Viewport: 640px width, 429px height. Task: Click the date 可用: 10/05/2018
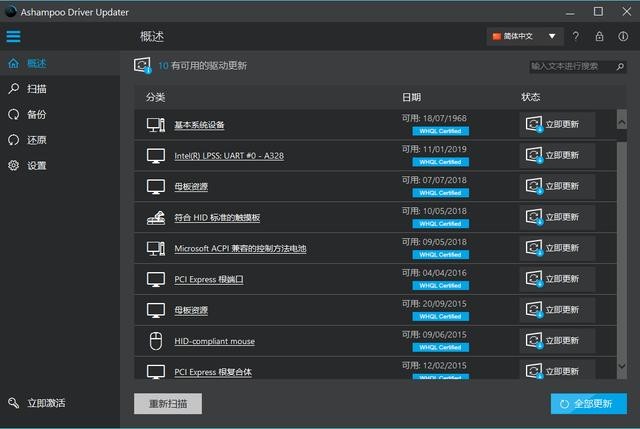pyautogui.click(x=434, y=211)
